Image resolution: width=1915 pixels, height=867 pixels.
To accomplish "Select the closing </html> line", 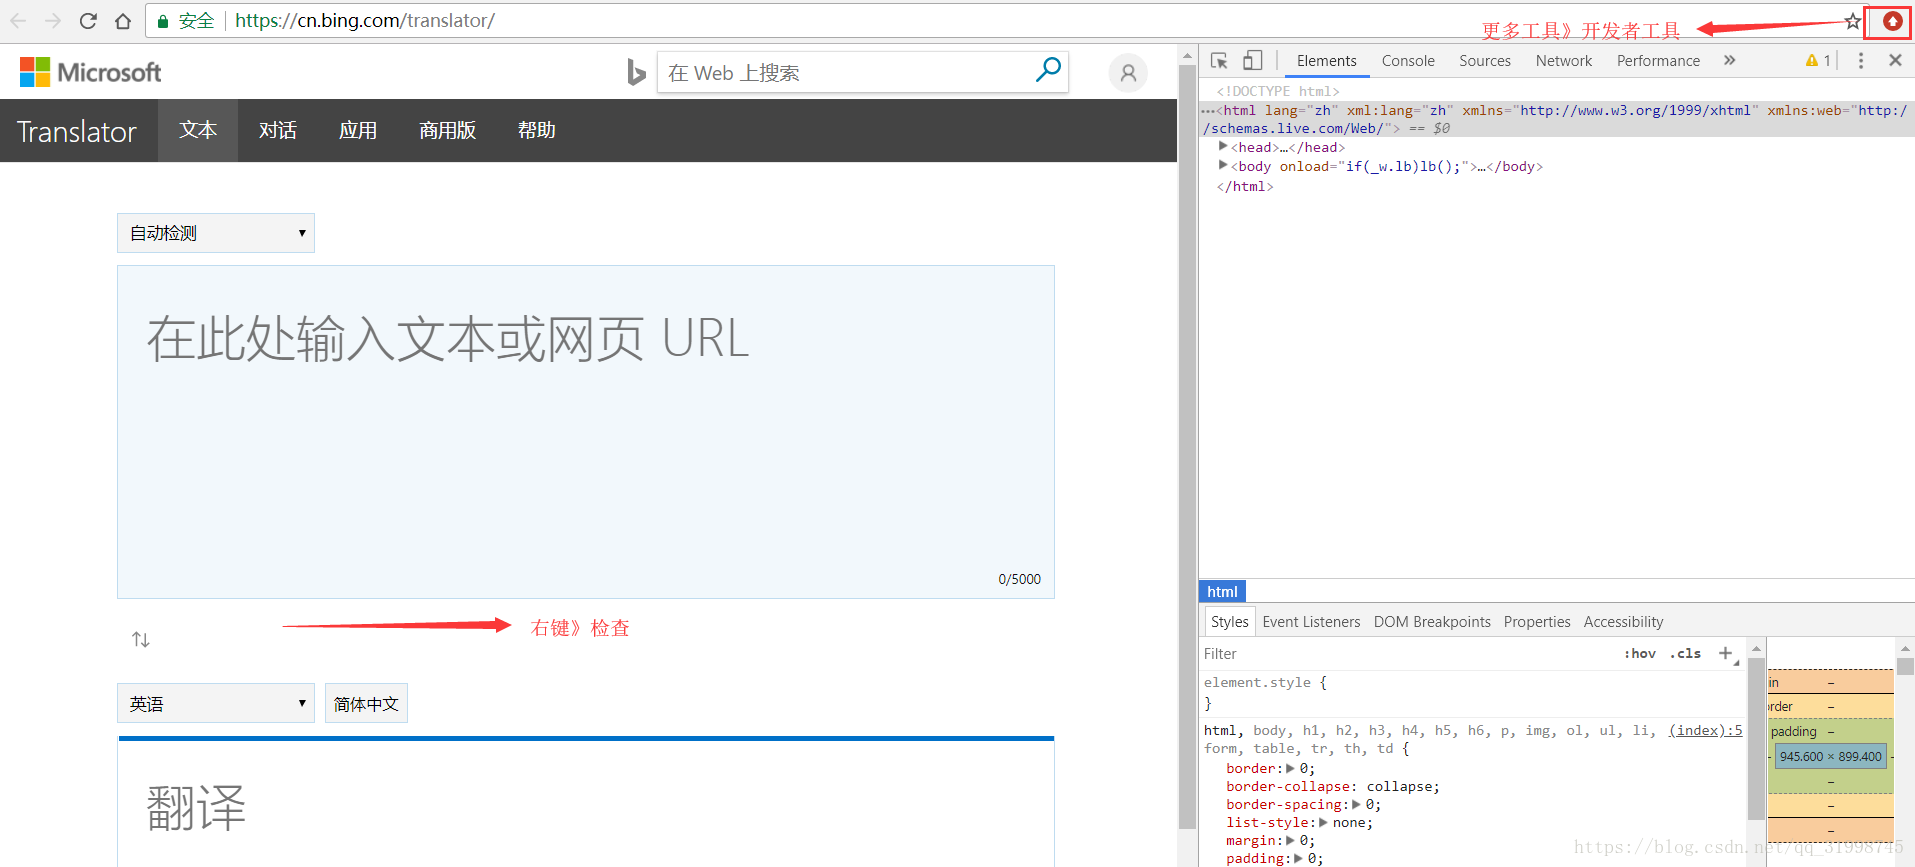I will (x=1245, y=186).
